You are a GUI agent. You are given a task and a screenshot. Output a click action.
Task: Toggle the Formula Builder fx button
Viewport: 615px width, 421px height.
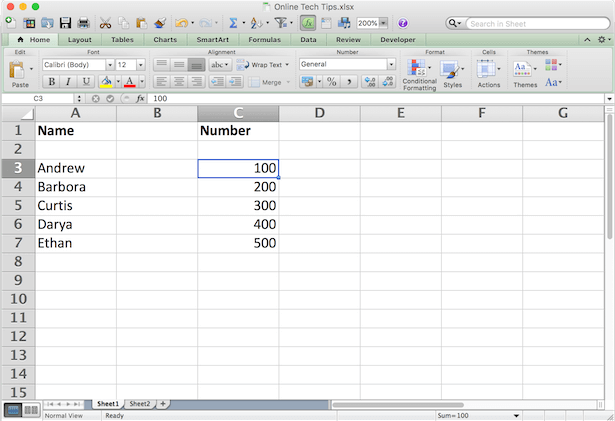(308, 23)
